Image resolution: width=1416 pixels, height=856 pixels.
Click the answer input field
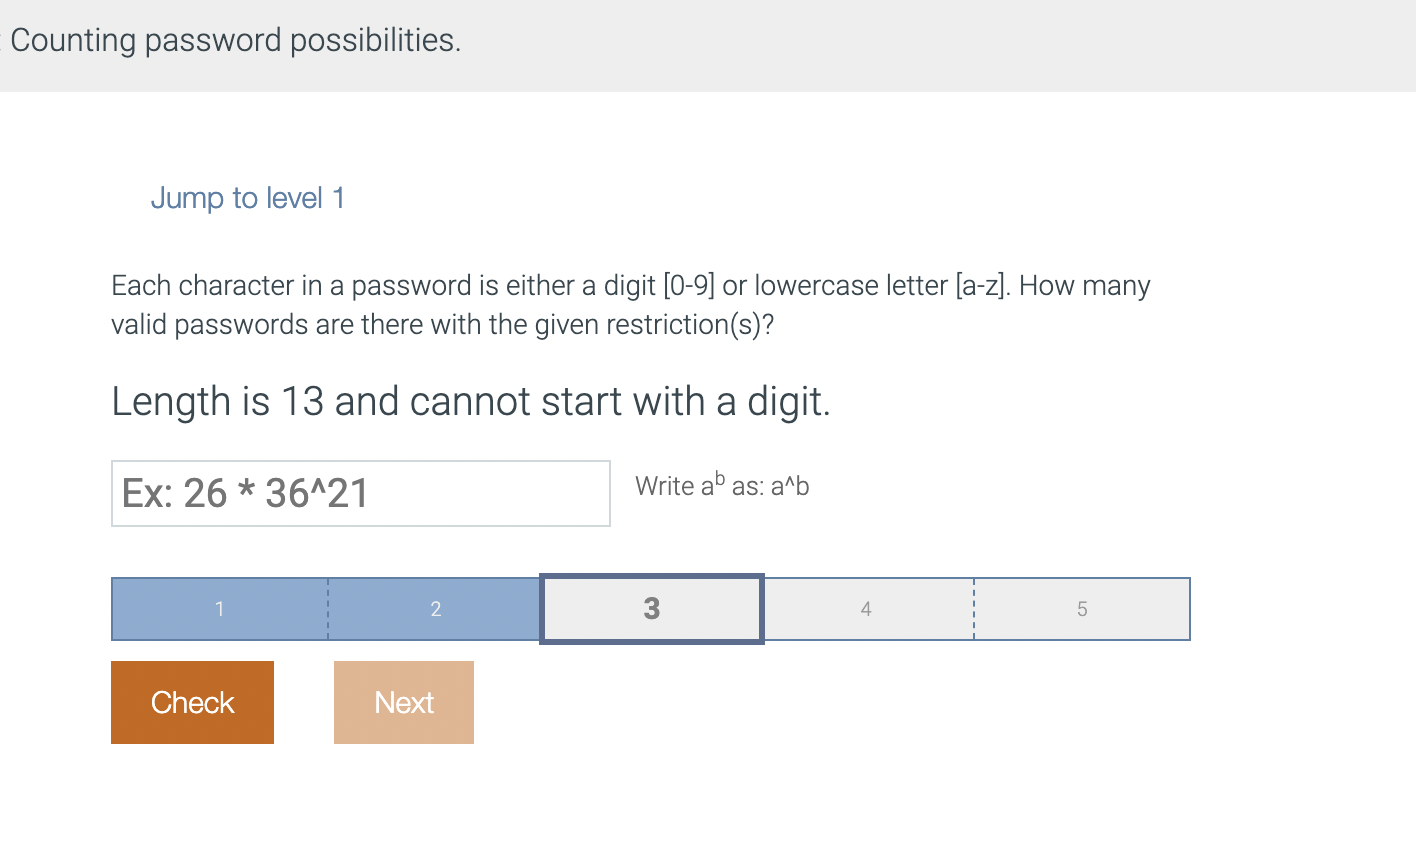360,493
